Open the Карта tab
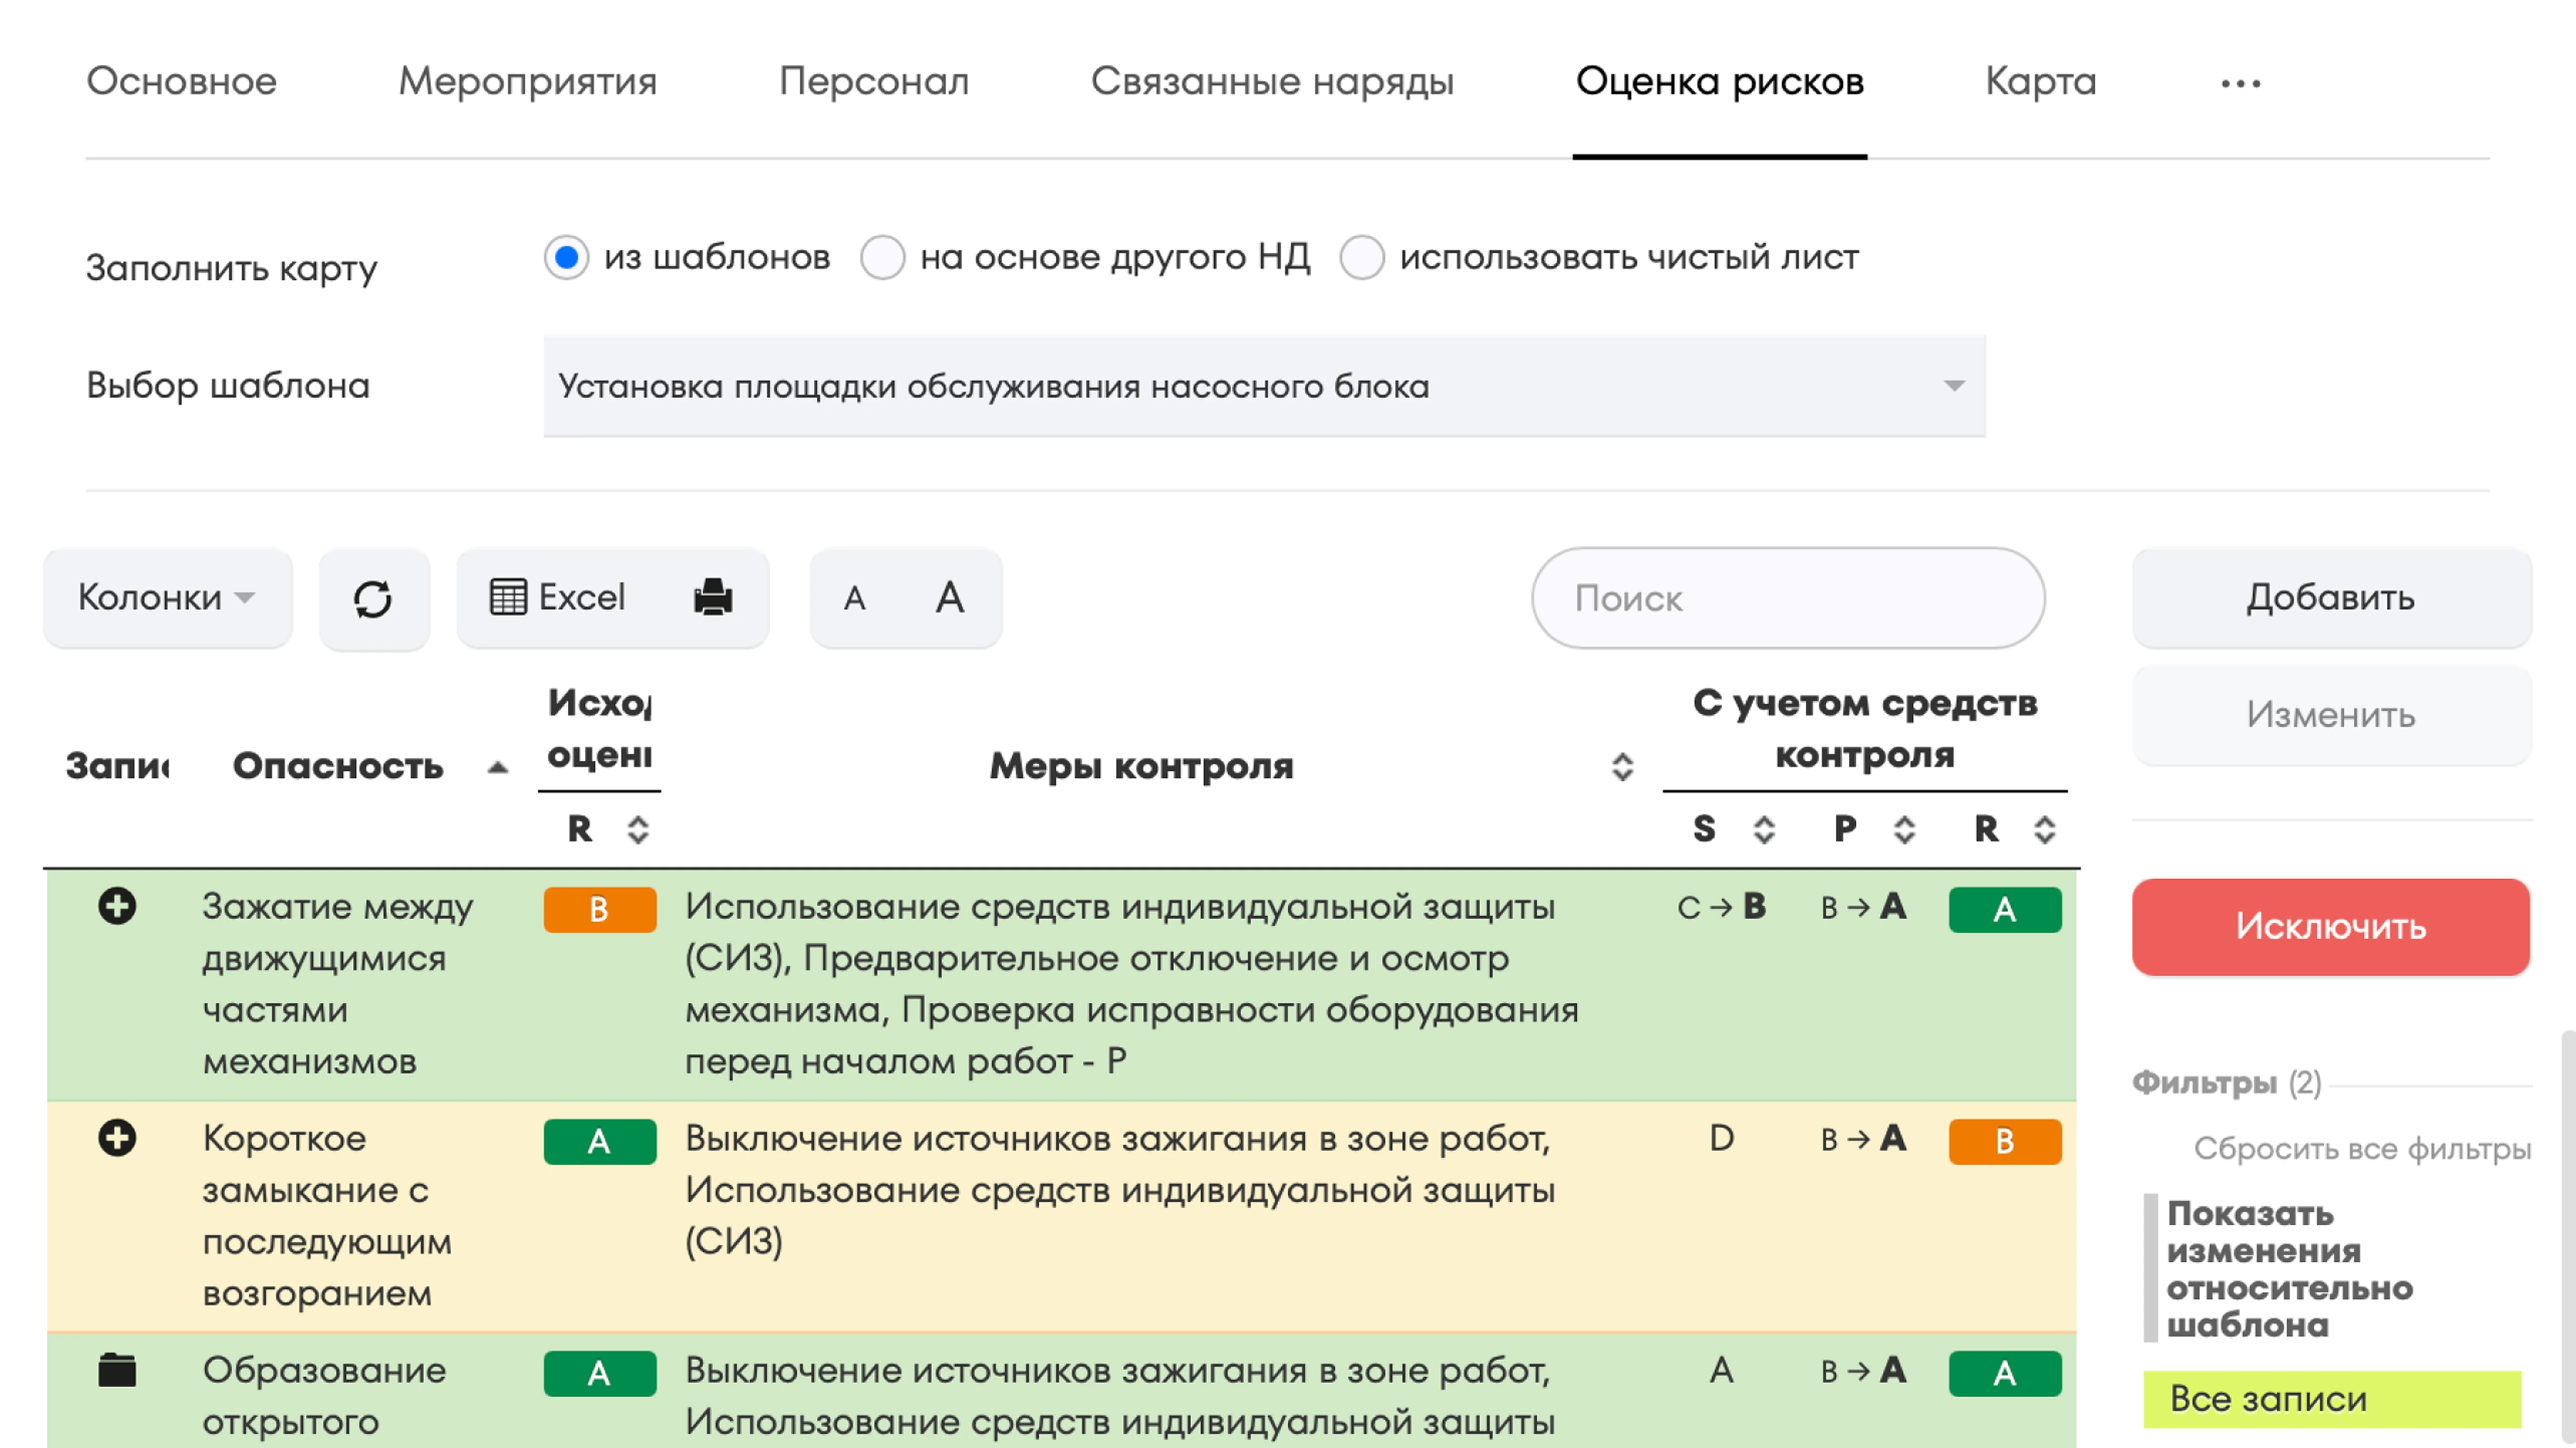This screenshot has height=1448, width=2576. tap(2040, 81)
